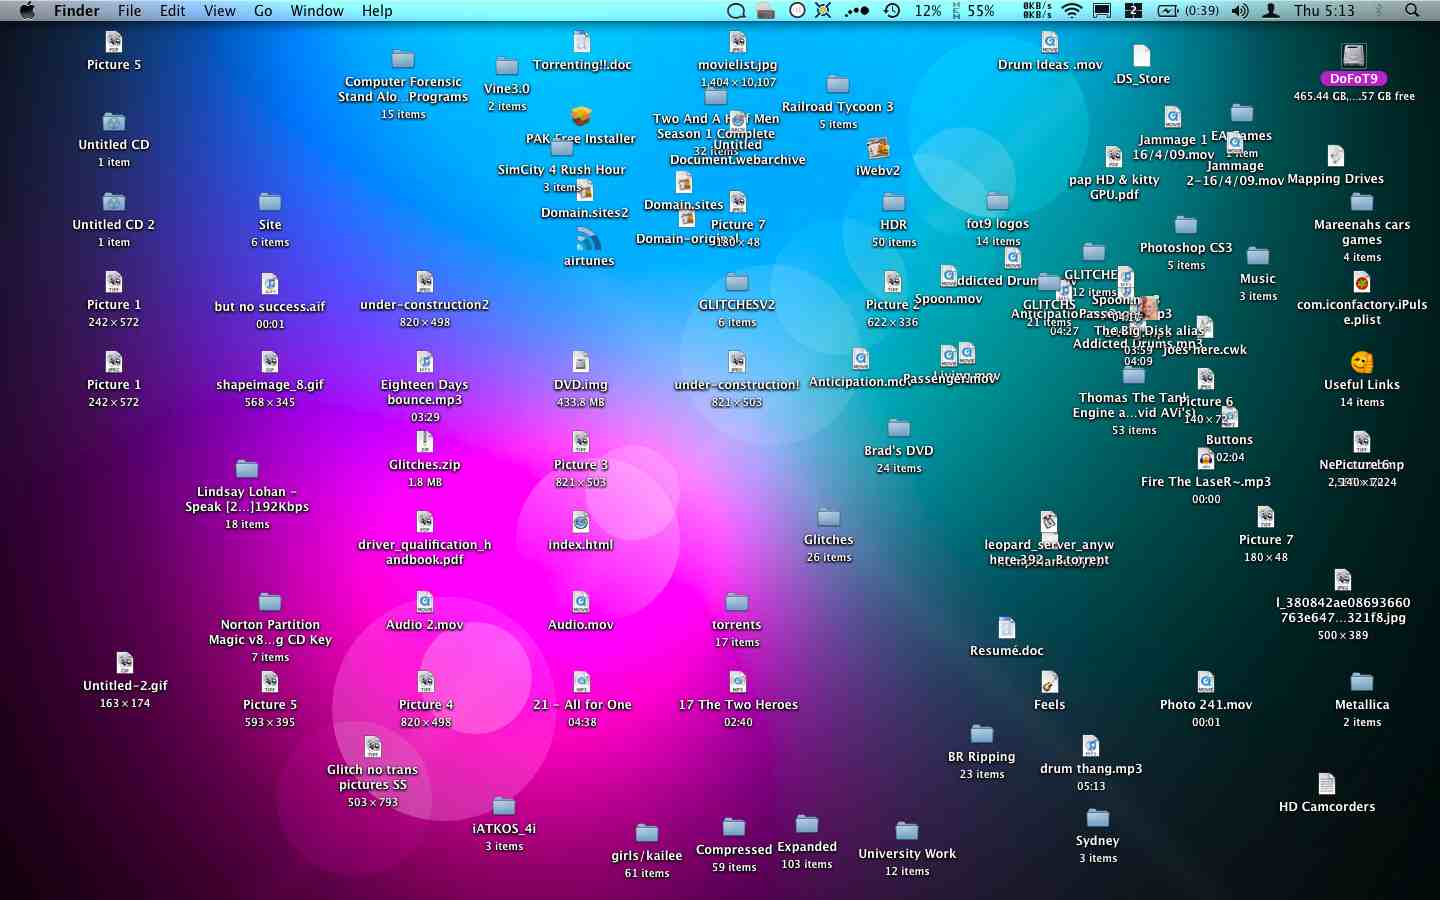Open the Help menu
Viewport: 1440px width, 900px height.
(x=377, y=11)
